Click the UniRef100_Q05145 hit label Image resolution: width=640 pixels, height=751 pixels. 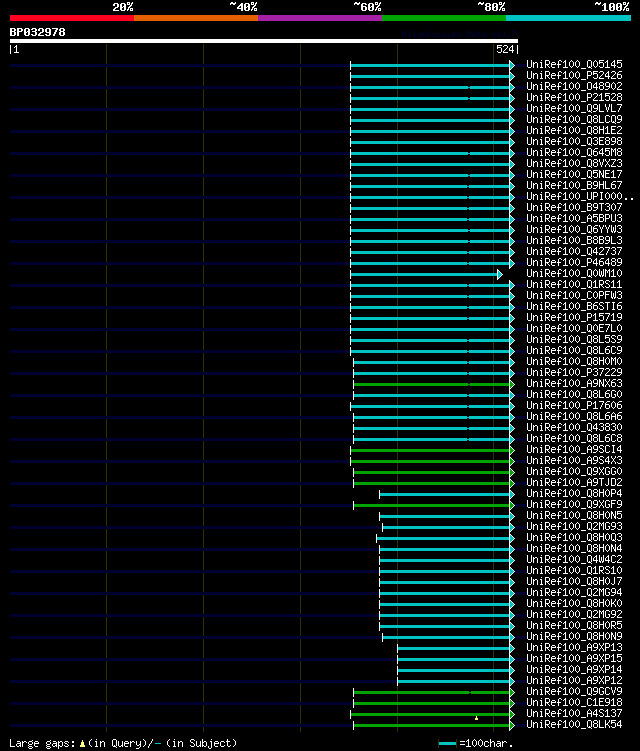tap(574, 64)
